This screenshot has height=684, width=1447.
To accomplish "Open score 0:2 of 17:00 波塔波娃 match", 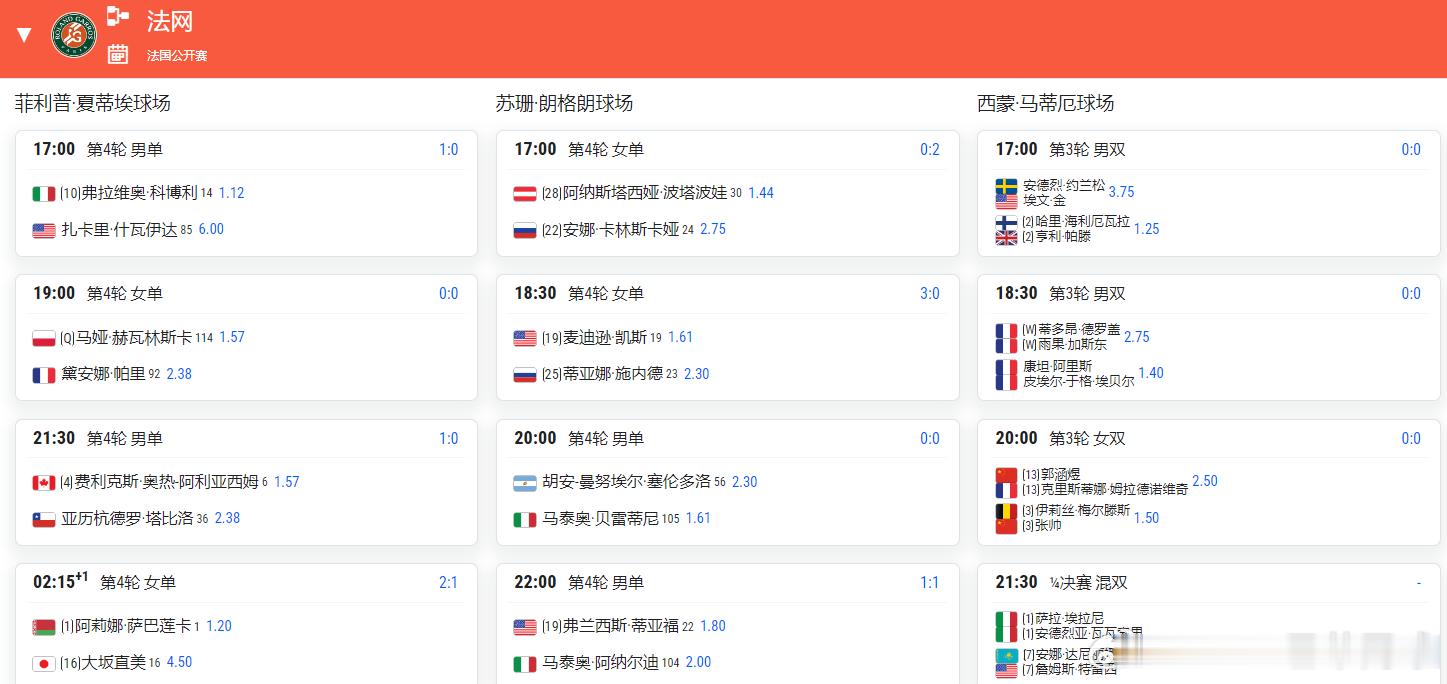I will tap(930, 150).
